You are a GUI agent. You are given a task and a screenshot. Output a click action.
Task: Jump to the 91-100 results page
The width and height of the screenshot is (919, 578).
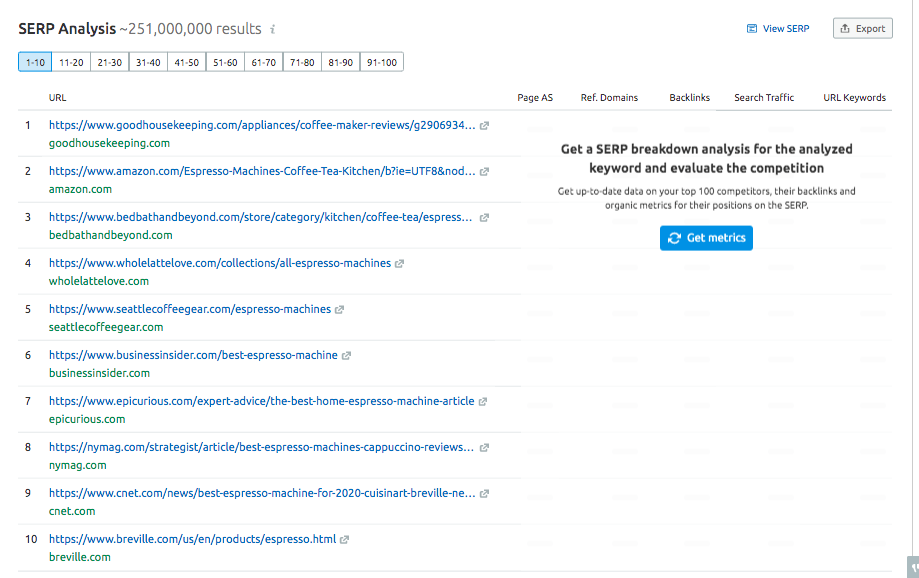tap(382, 62)
